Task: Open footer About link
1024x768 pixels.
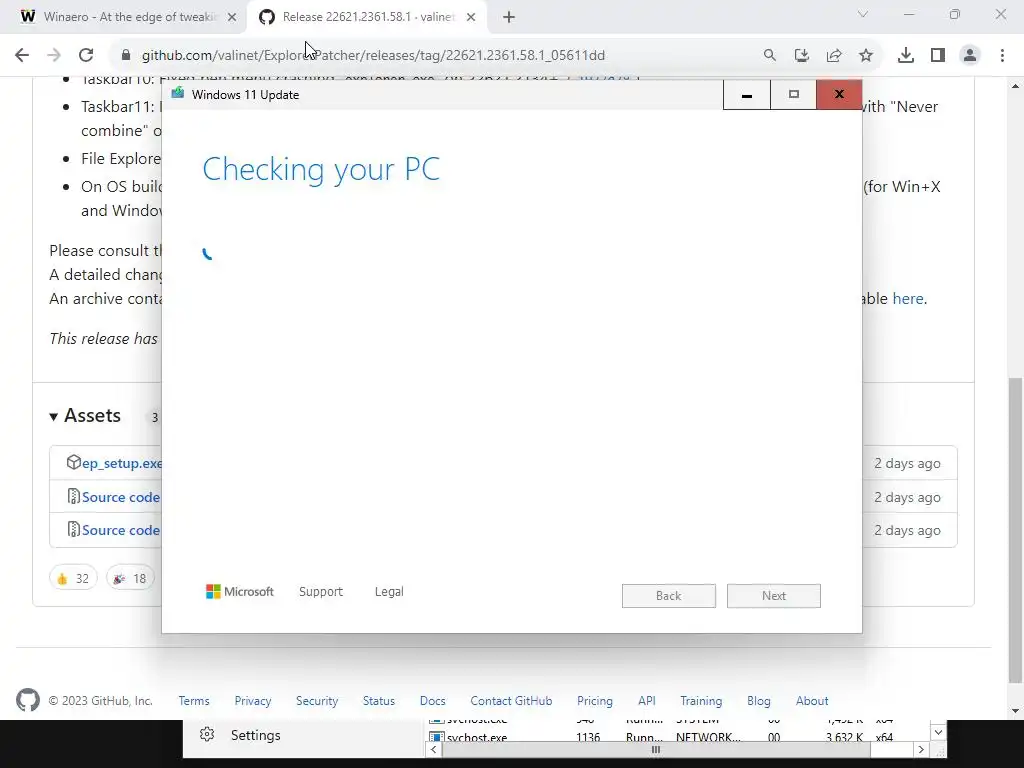Action: coord(812,701)
